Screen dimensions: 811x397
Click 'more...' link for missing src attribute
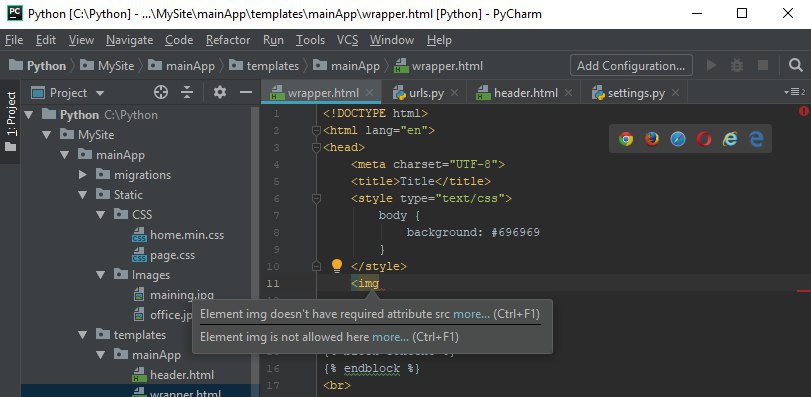[x=471, y=314]
